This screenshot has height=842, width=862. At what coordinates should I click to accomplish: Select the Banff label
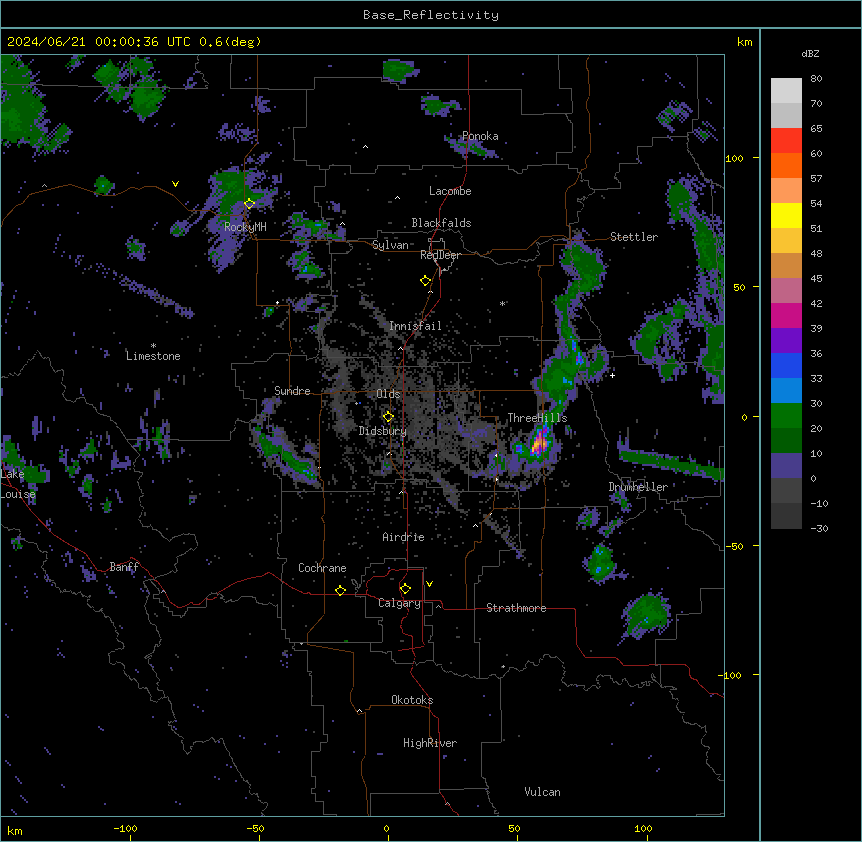click(x=124, y=567)
